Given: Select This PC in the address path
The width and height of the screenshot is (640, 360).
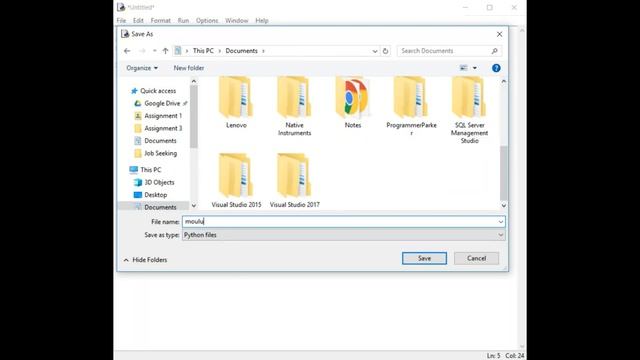Looking at the screenshot, I should pos(203,51).
